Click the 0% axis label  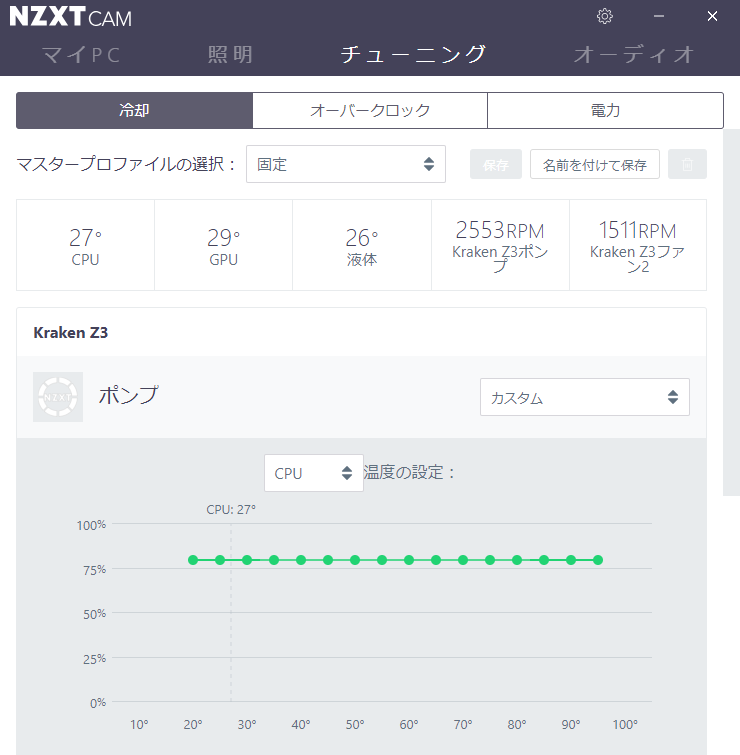point(98,703)
